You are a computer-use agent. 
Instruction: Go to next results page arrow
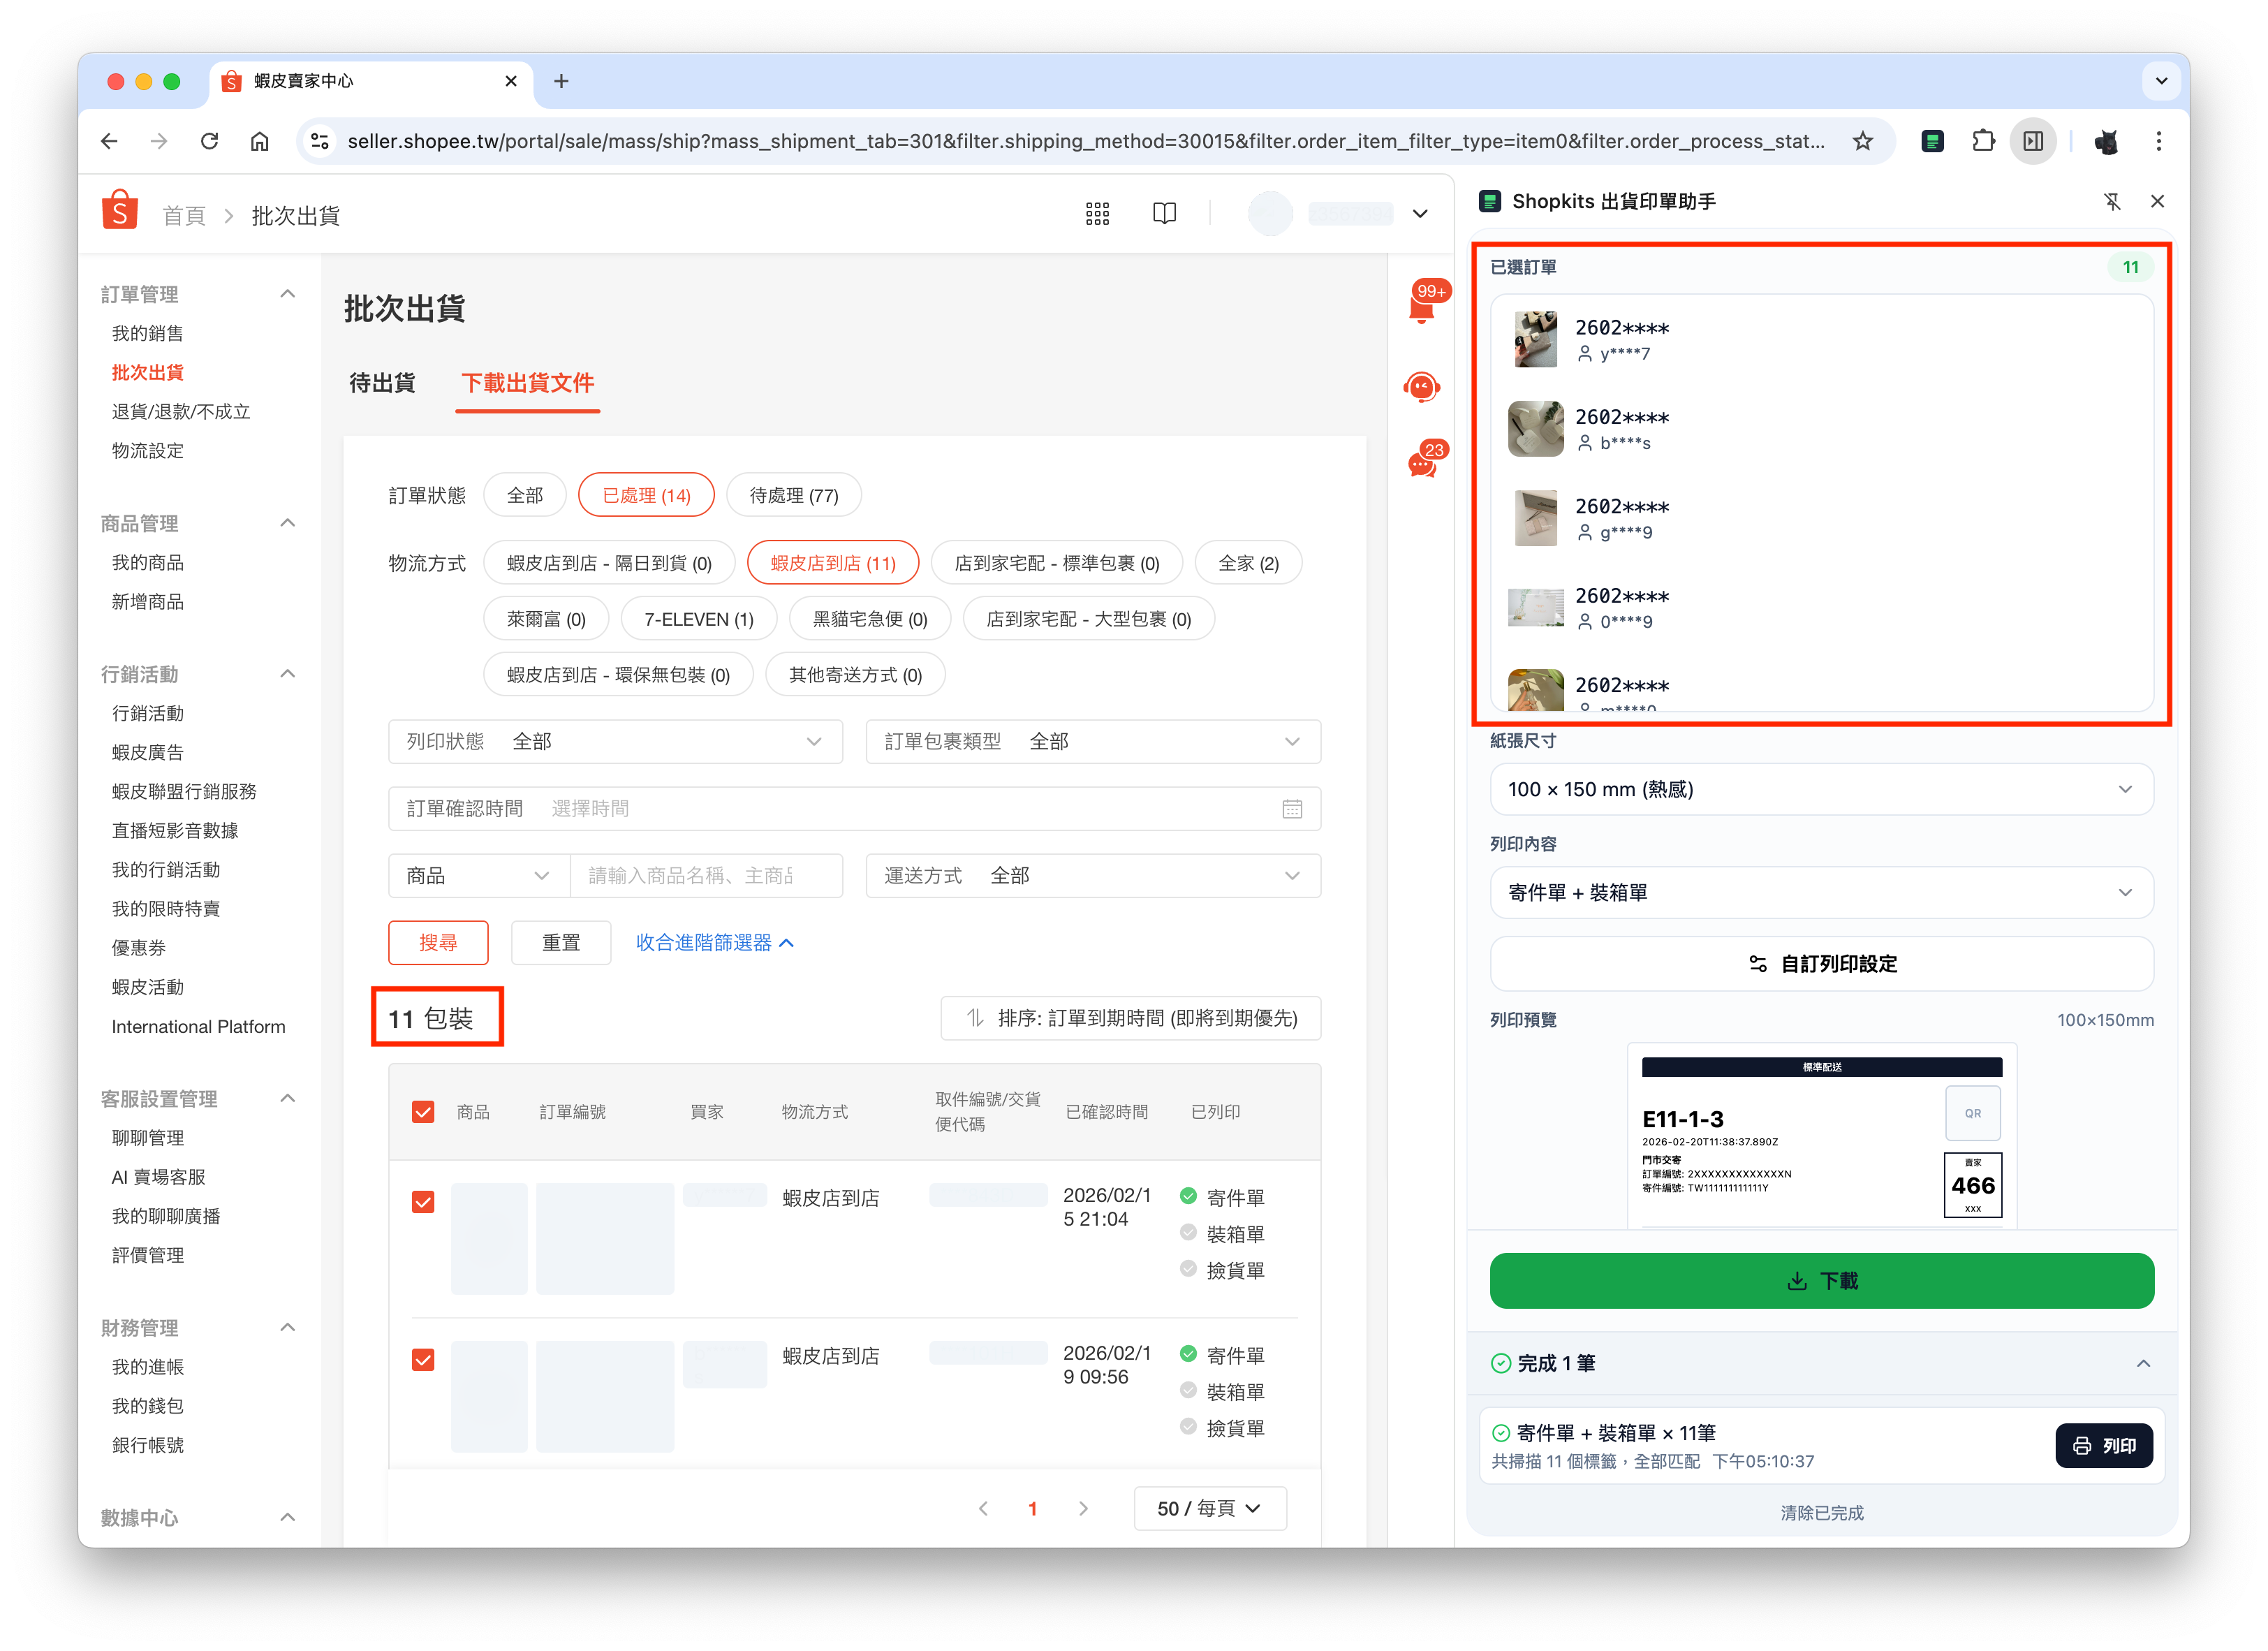1083,1508
